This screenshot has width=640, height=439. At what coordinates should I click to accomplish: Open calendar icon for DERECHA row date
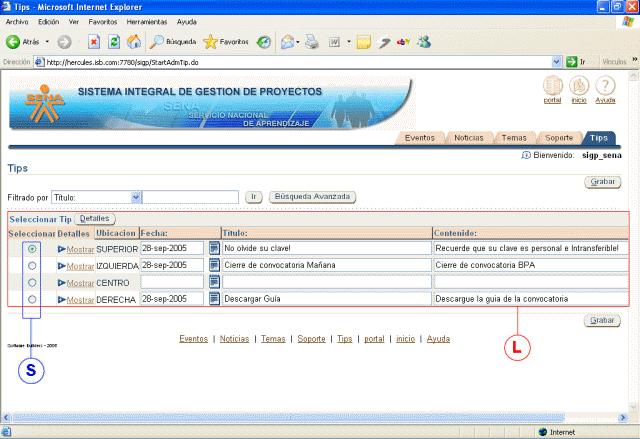click(x=214, y=299)
